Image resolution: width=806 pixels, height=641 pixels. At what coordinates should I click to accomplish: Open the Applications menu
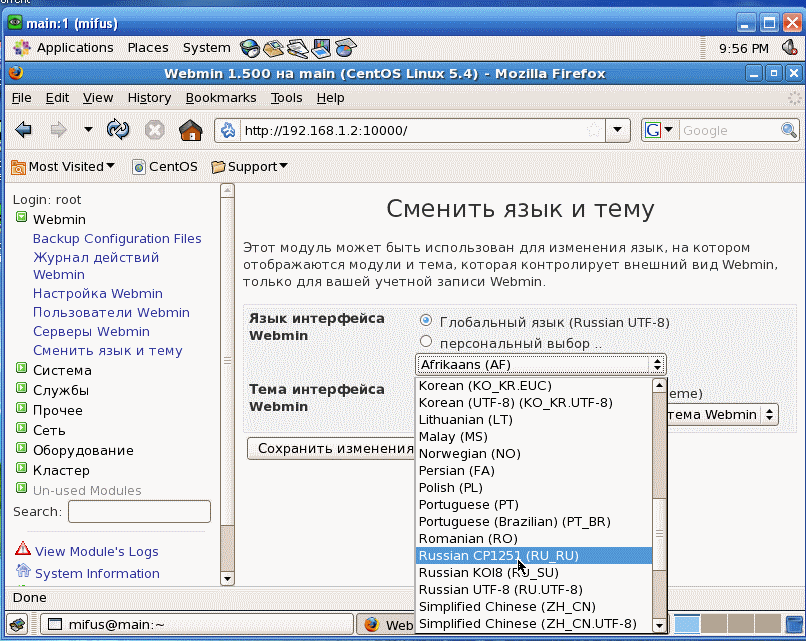point(75,48)
